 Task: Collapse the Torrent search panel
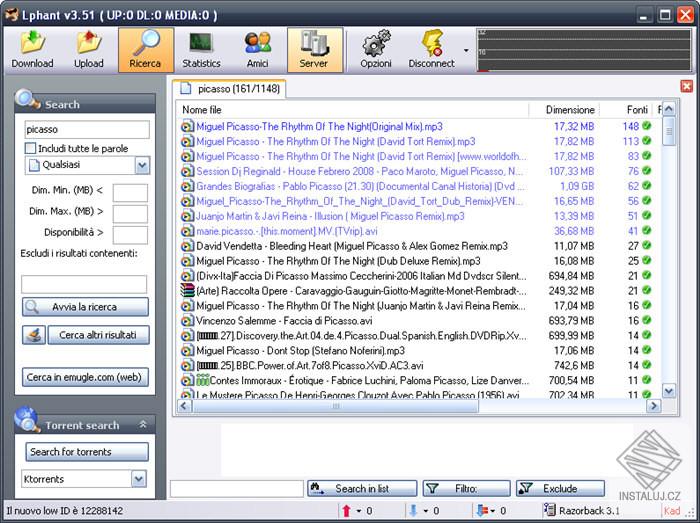point(143,424)
